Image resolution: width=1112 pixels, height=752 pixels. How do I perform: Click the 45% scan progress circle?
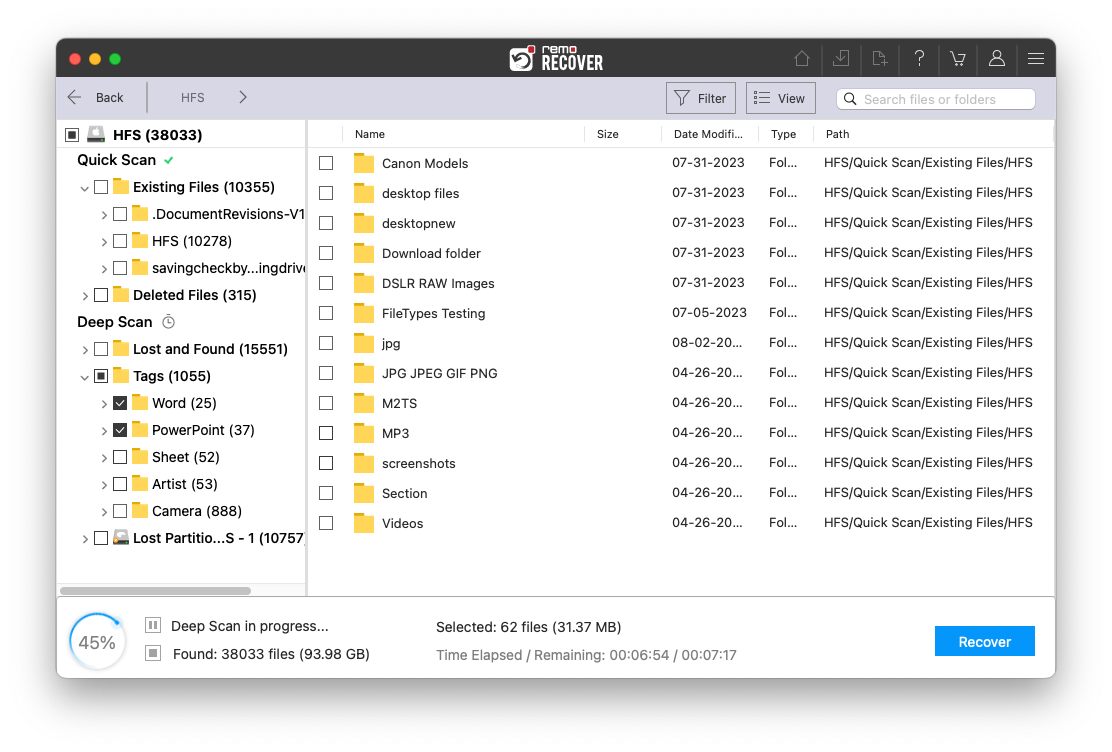[97, 640]
